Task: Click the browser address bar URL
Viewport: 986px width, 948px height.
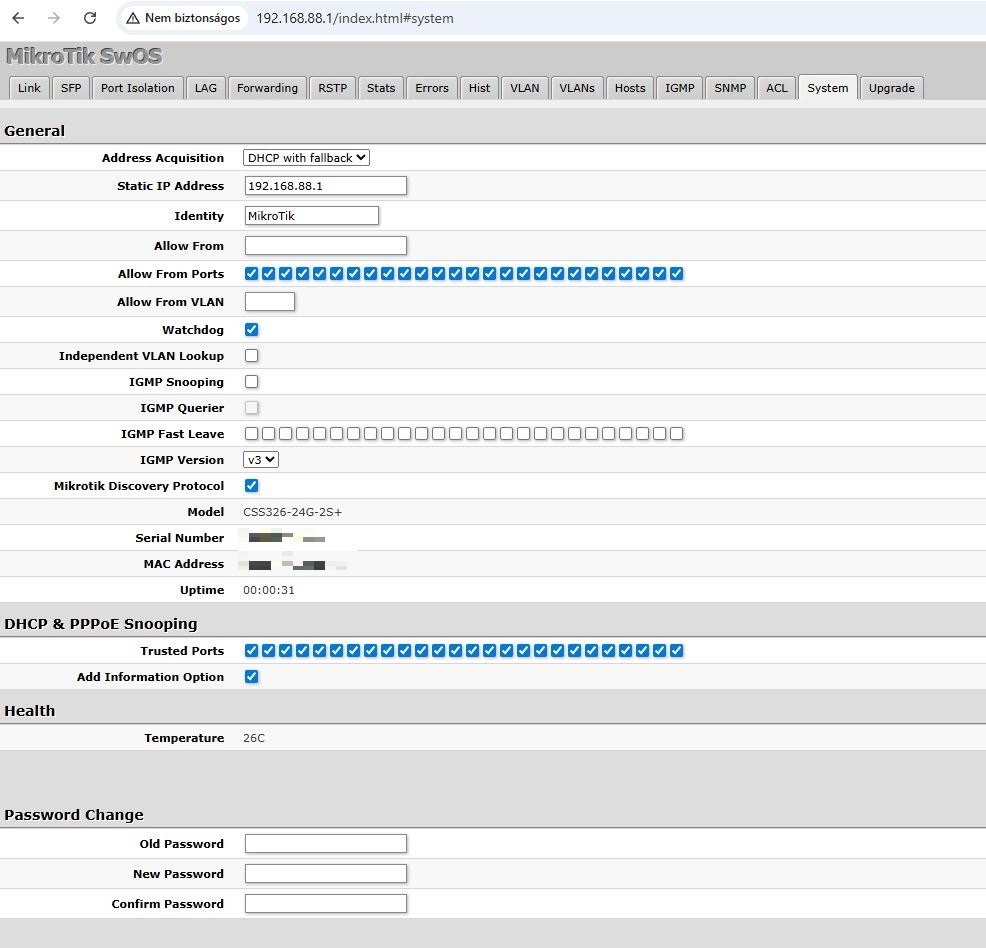Action: click(355, 18)
